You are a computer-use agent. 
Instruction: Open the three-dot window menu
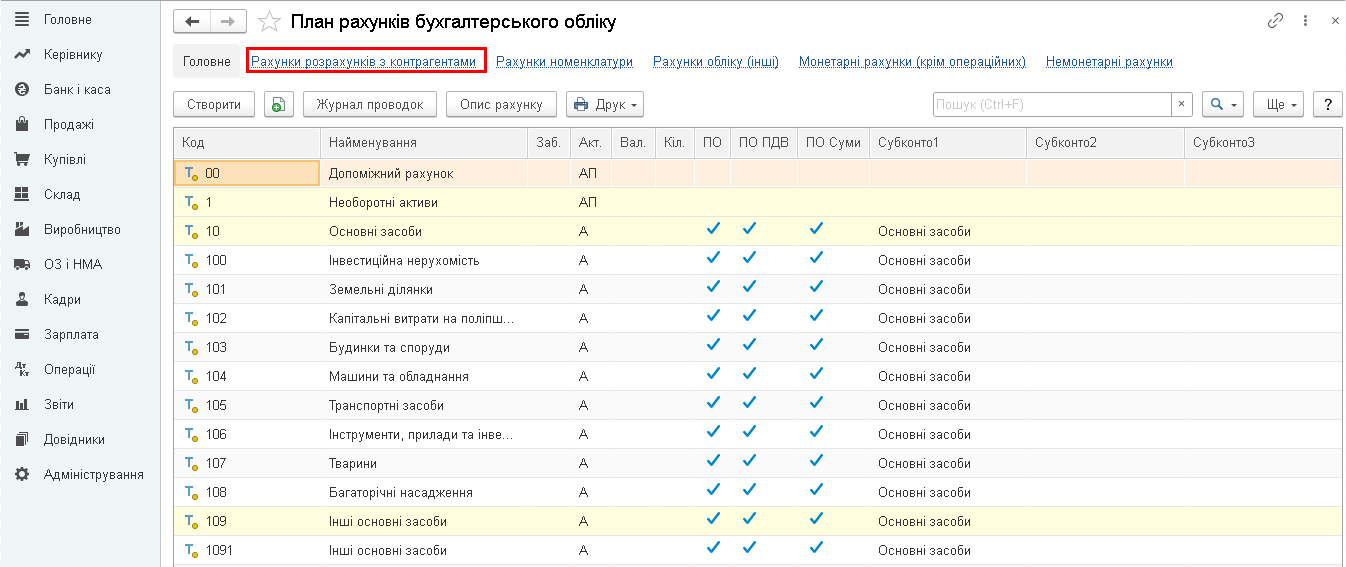1305,21
